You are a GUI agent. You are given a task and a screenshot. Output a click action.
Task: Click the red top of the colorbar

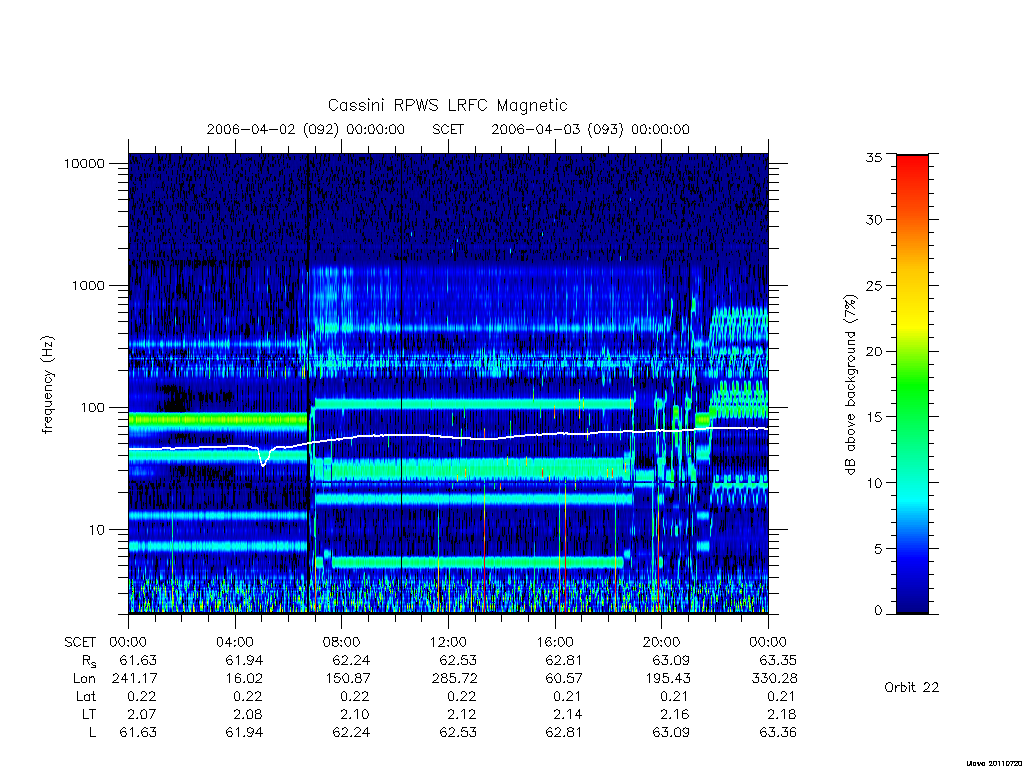tap(912, 163)
